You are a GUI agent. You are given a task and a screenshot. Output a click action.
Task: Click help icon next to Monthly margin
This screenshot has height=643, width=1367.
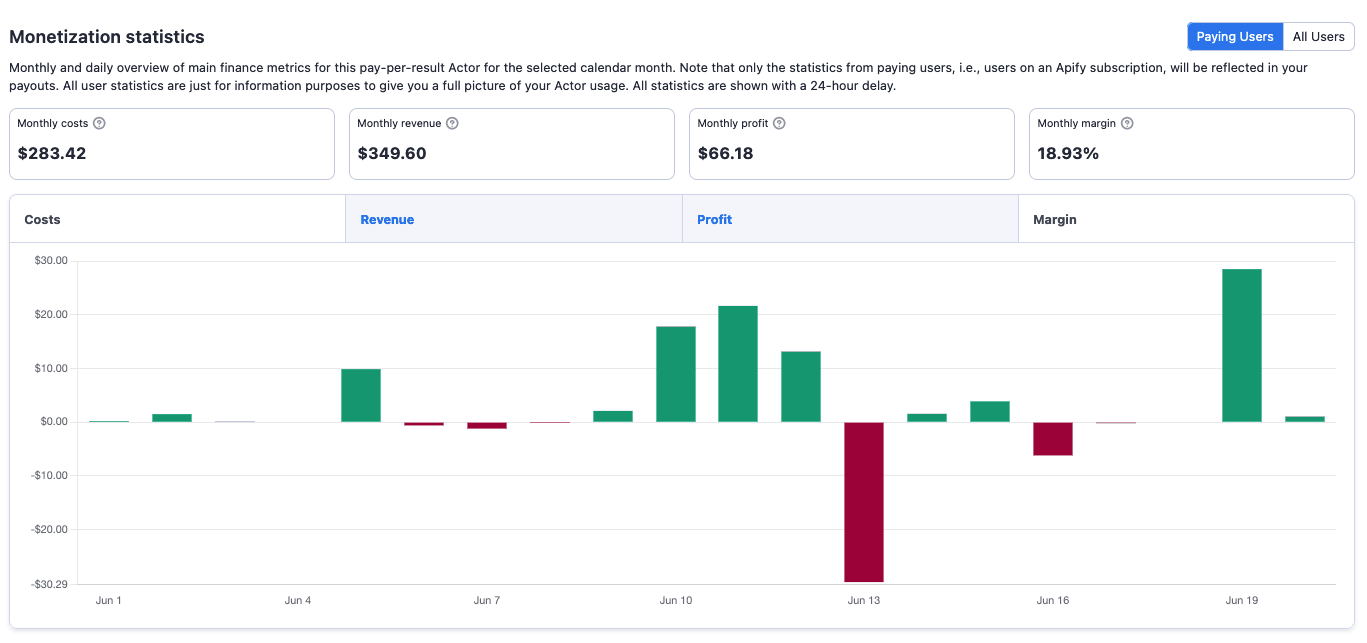pyautogui.click(x=1127, y=124)
